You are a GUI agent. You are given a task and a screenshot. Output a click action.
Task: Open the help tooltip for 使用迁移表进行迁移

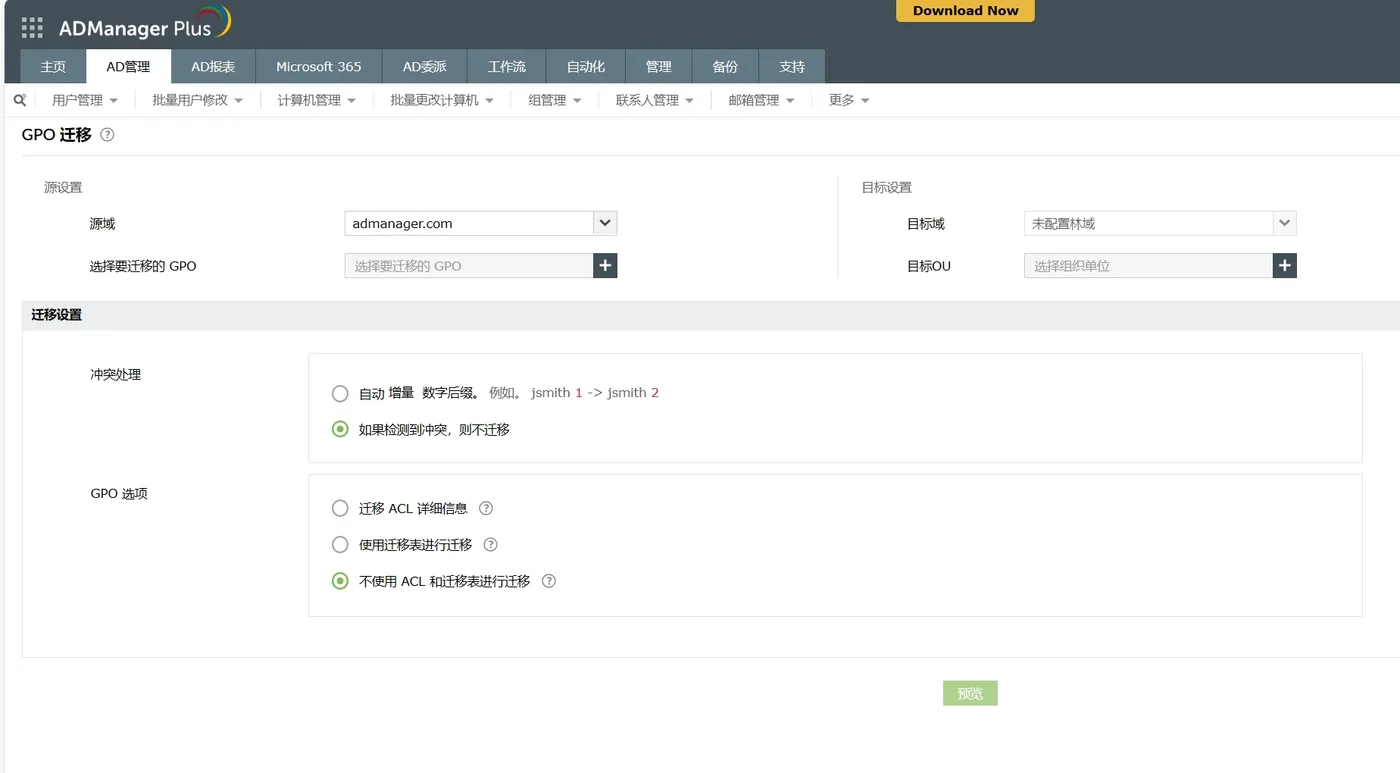click(490, 544)
